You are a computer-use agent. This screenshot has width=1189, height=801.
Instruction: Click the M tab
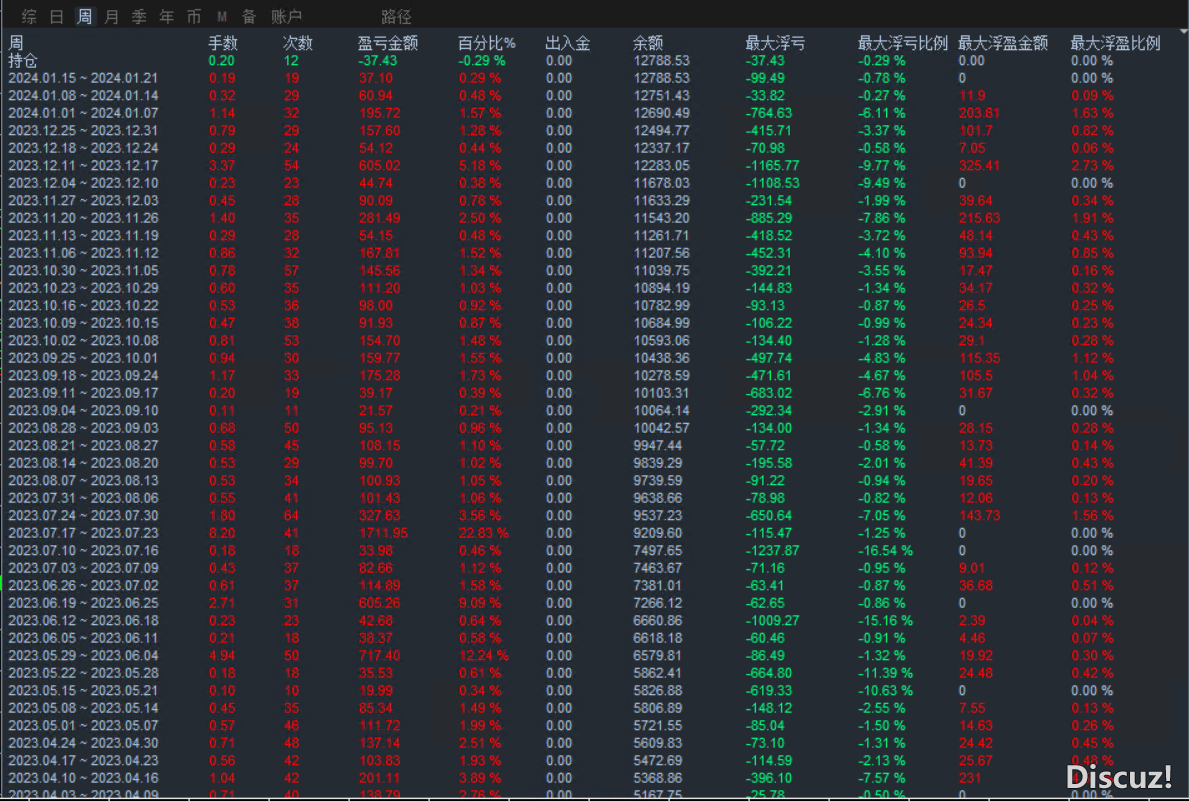221,17
